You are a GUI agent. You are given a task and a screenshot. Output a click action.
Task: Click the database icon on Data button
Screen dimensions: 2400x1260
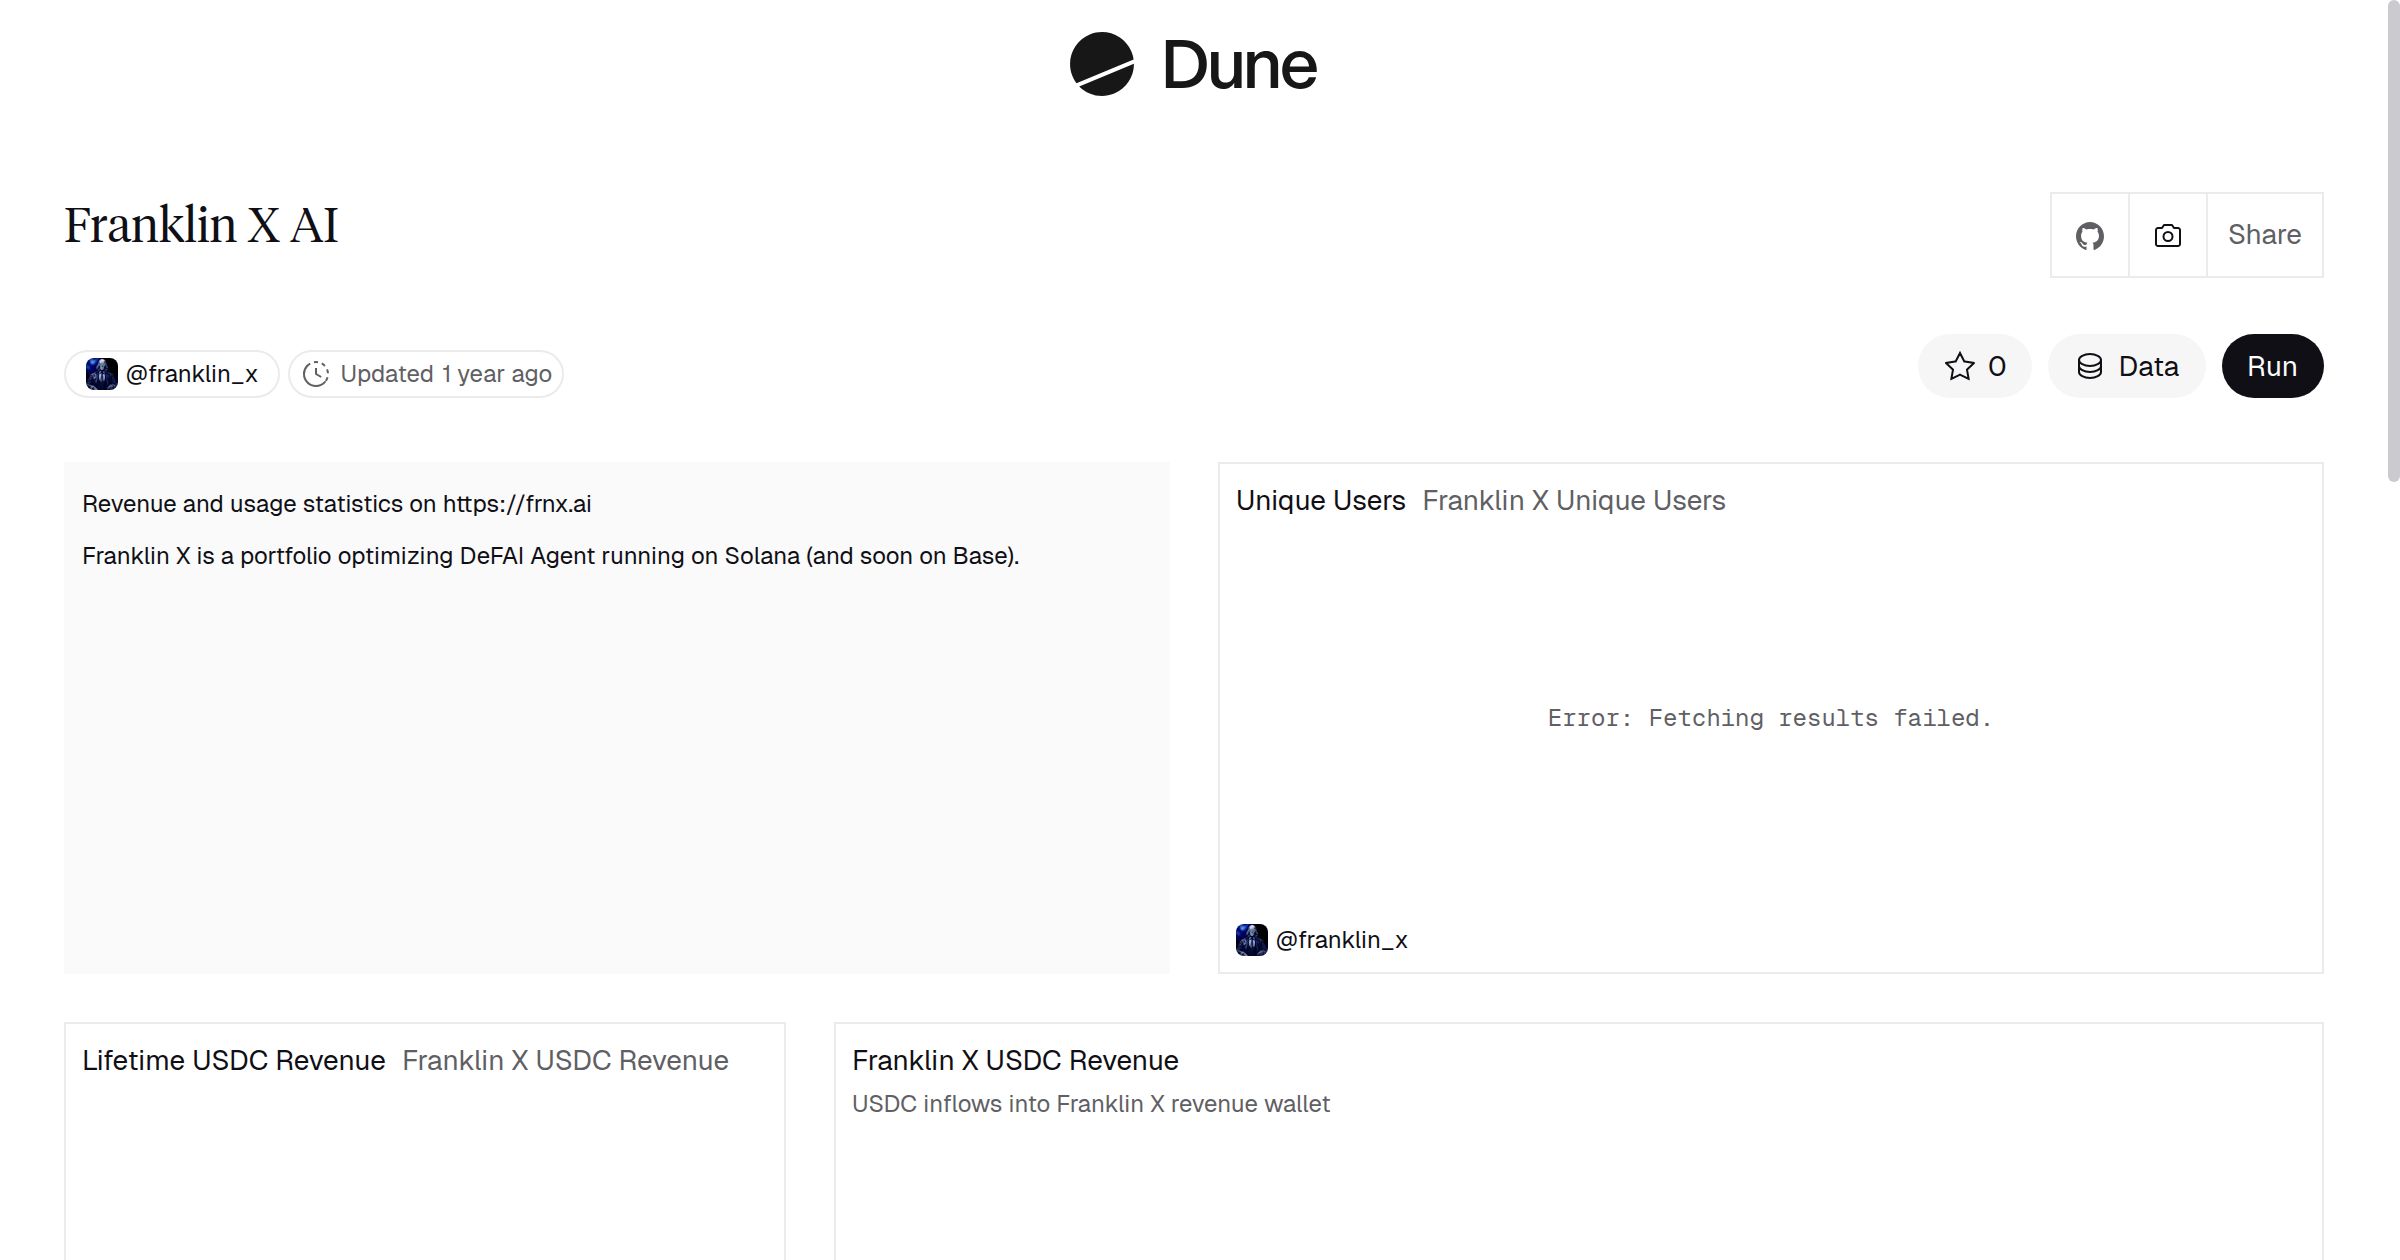2089,366
